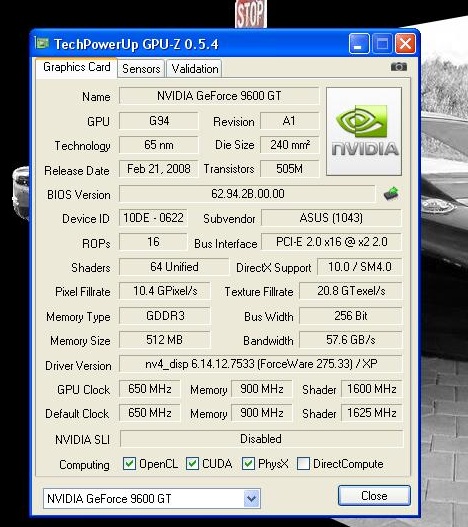Click the default Shader value 1625 MHz
Screen dimensions: 468x527
(x=372, y=413)
